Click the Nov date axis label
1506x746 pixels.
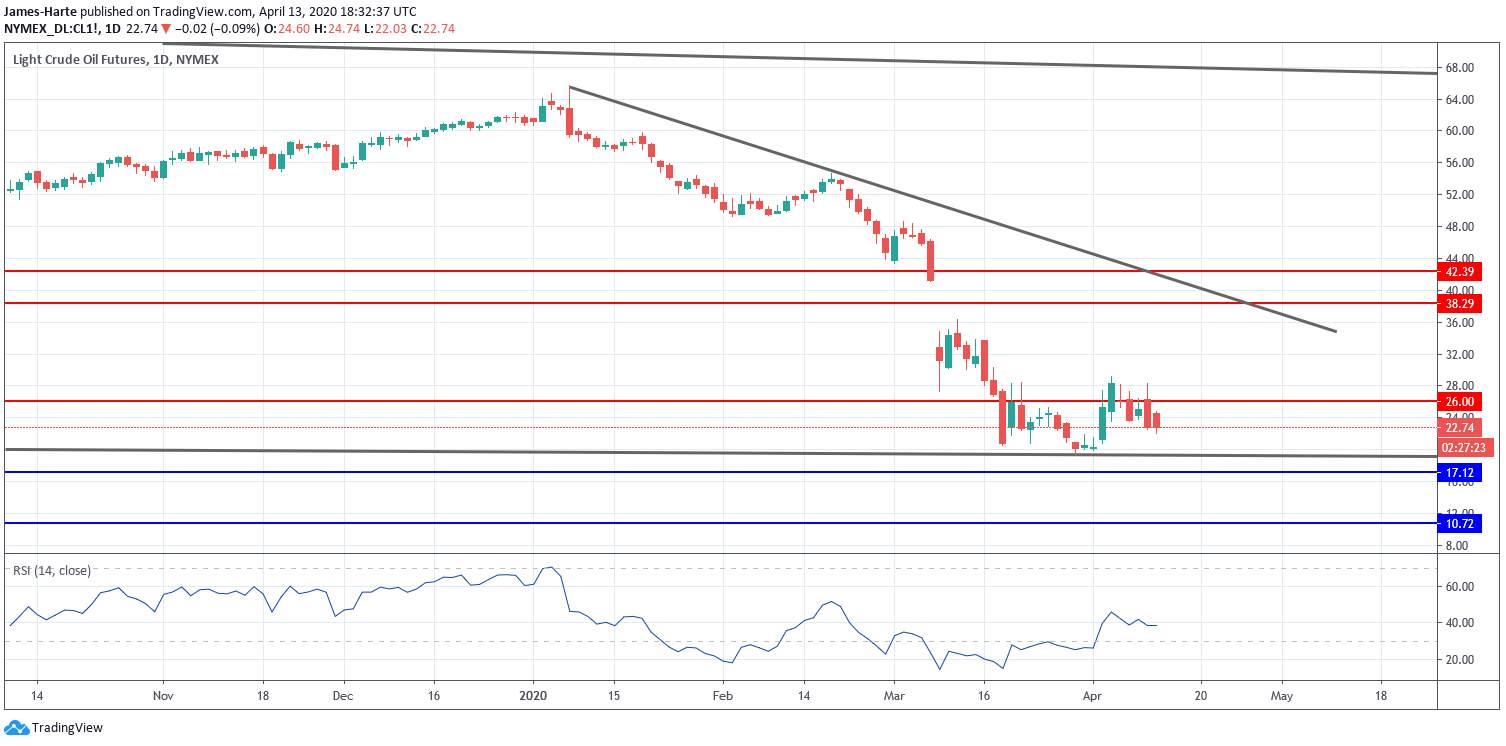tap(161, 694)
